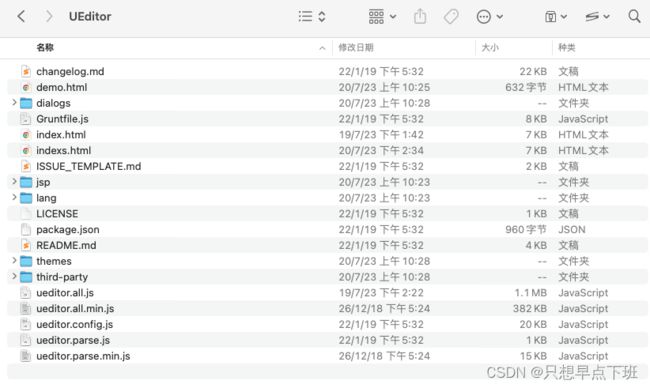
Task: Open the group-by grid dropdown
Action: click(382, 17)
